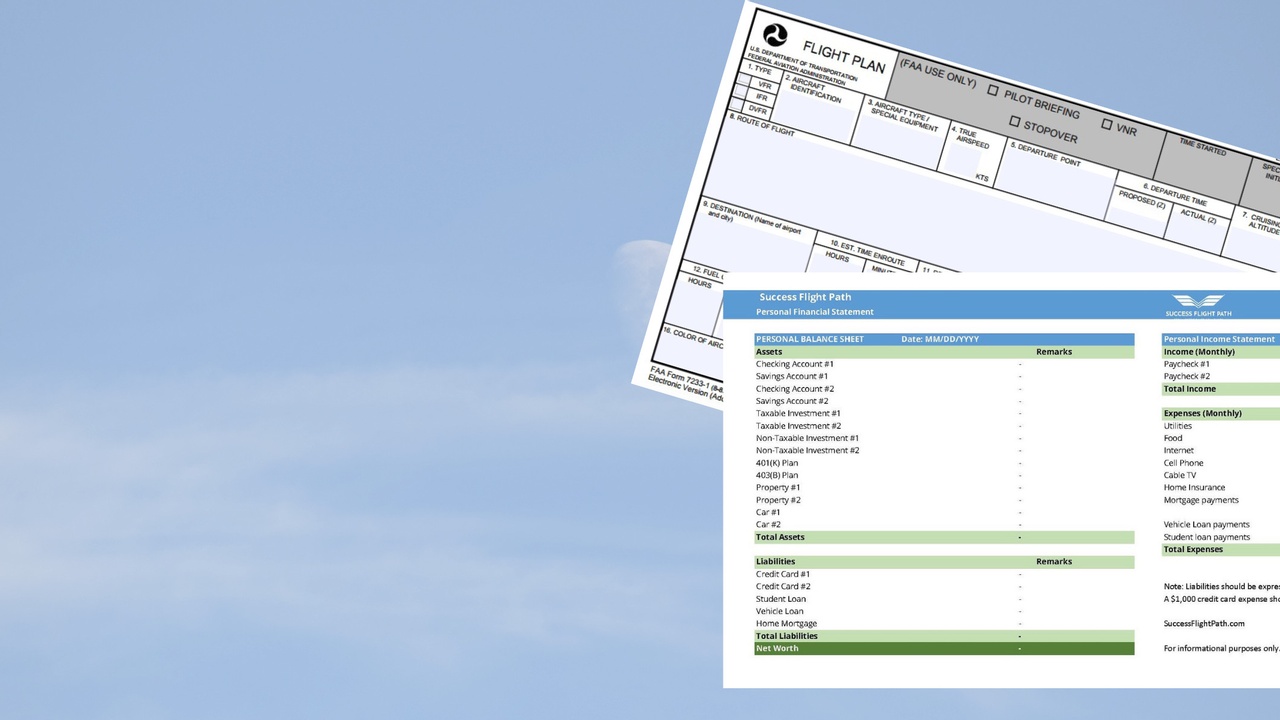The width and height of the screenshot is (1280, 720).
Task: Click the 'Success Flight Path' title in the blue header
Action: point(805,297)
